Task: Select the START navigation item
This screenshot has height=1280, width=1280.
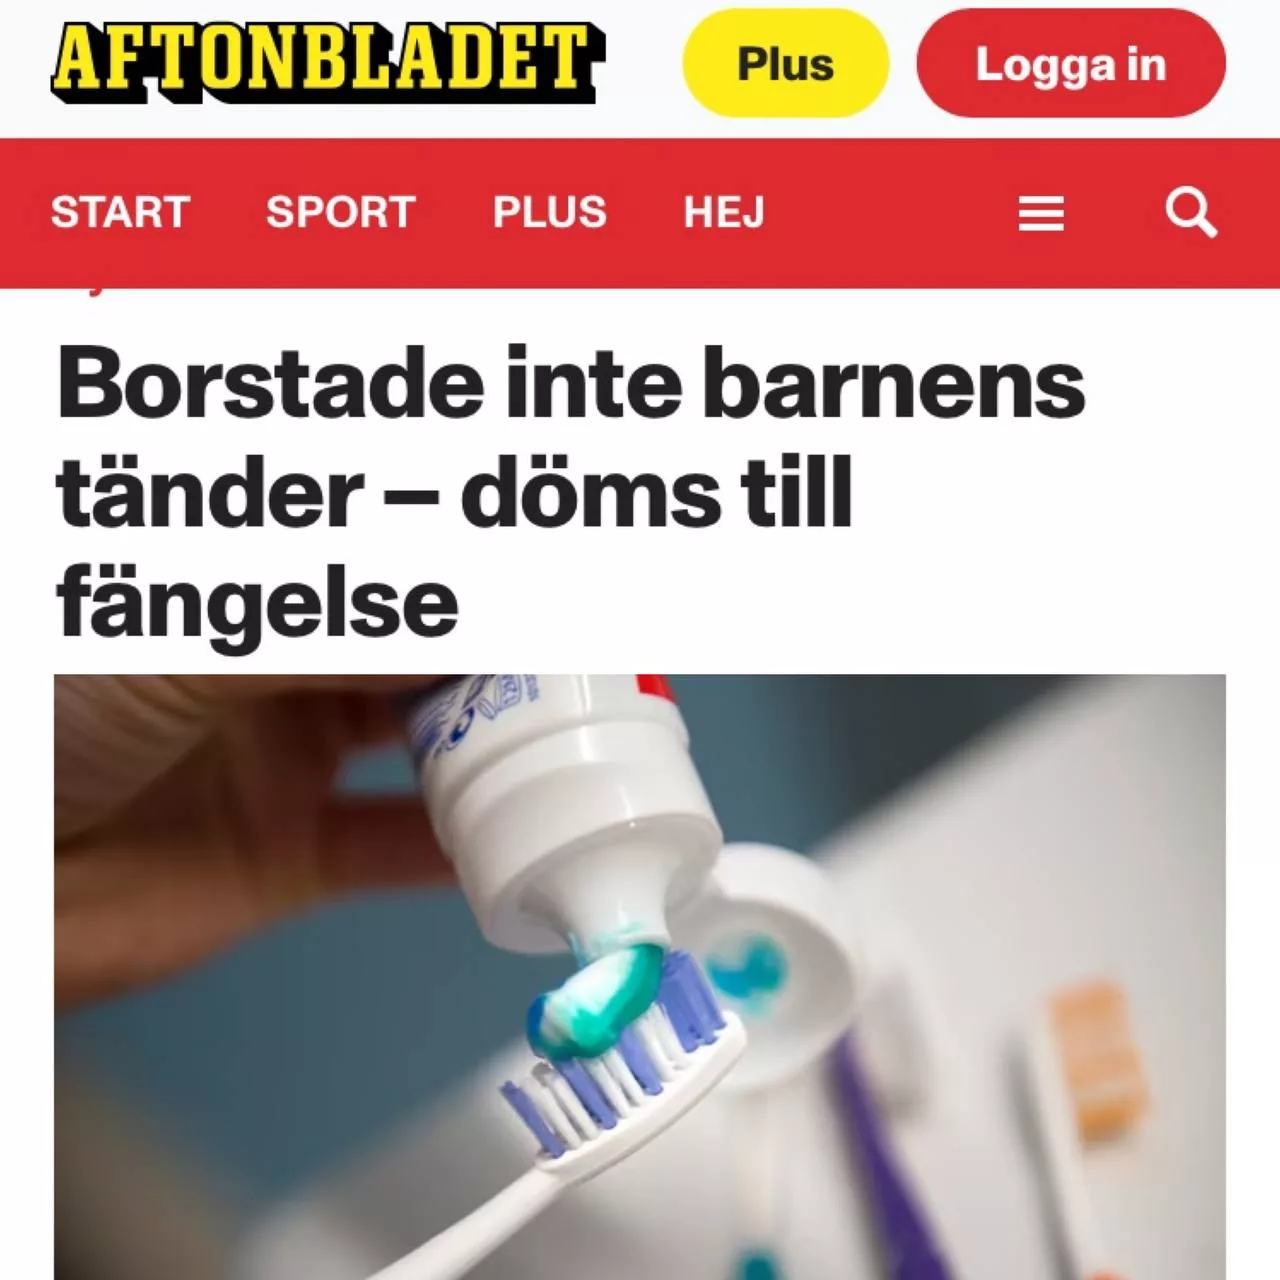Action: tap(121, 212)
